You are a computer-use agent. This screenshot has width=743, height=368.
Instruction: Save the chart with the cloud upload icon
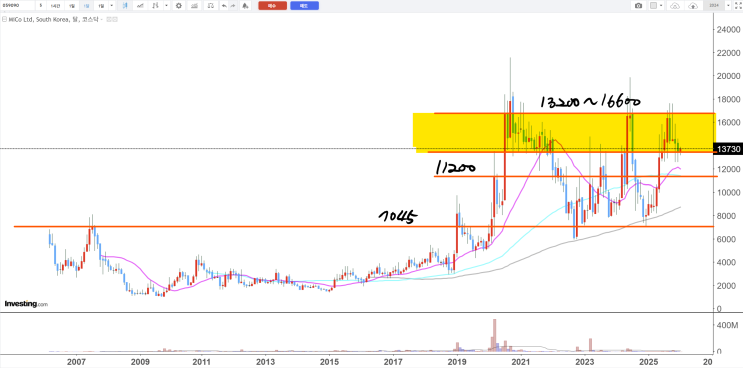(693, 6)
